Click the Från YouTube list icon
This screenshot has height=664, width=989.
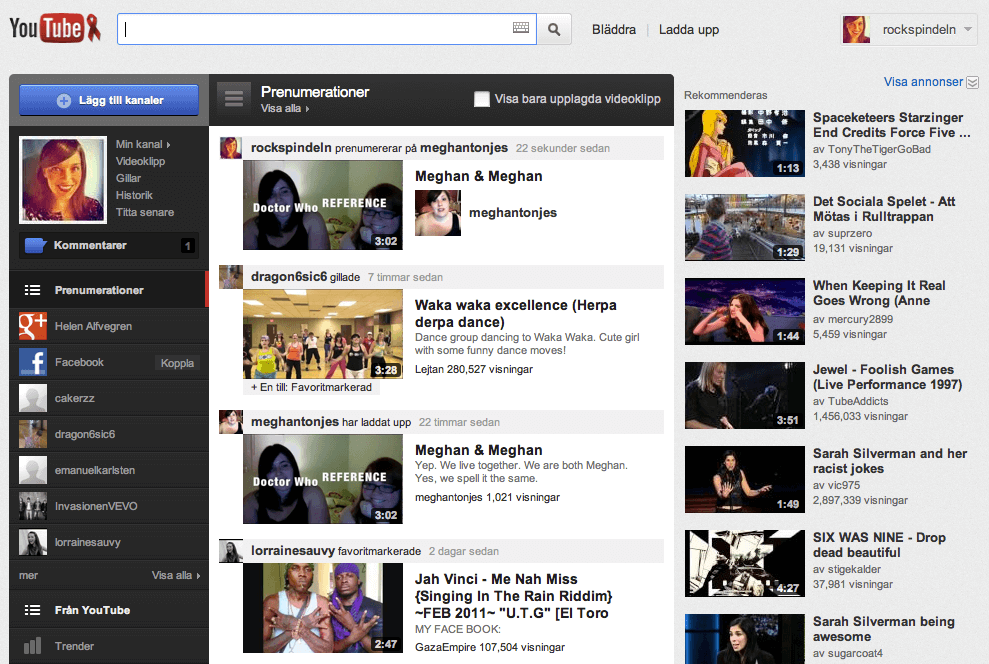pos(32,610)
